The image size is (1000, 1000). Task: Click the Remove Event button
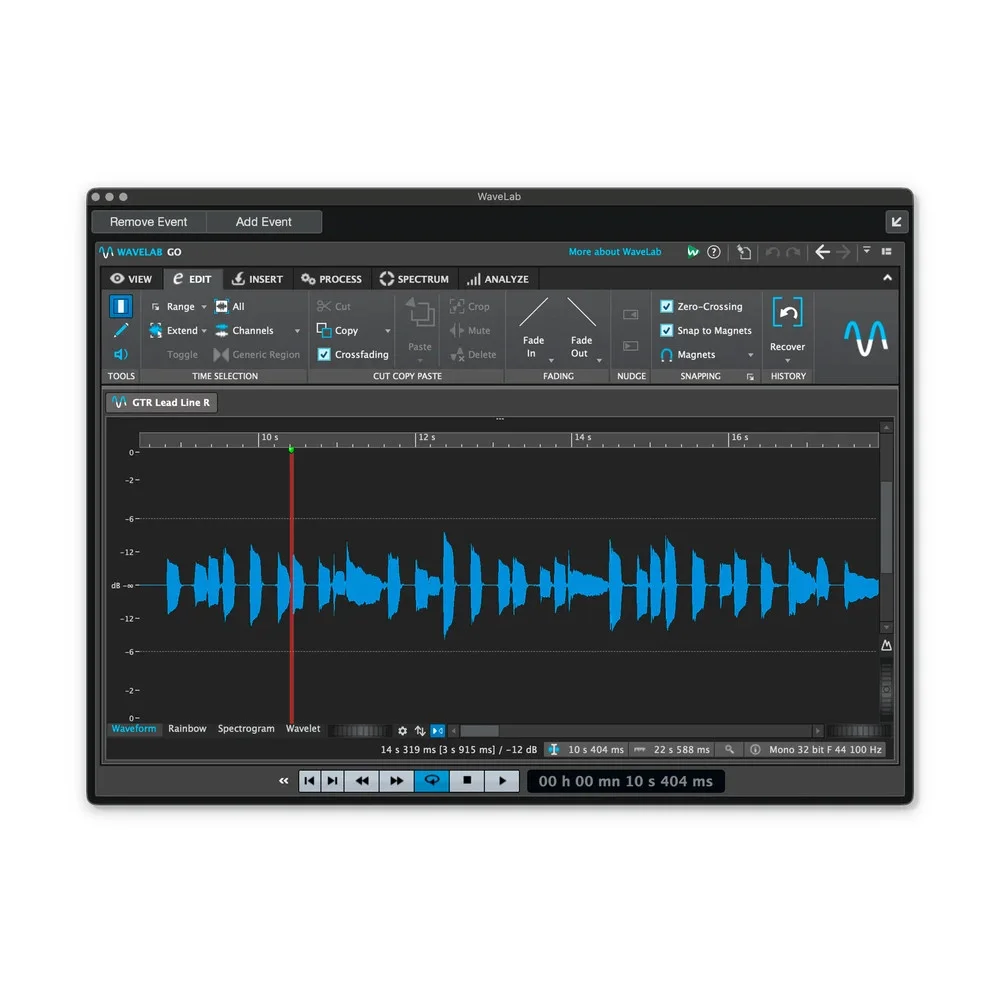pos(149,222)
